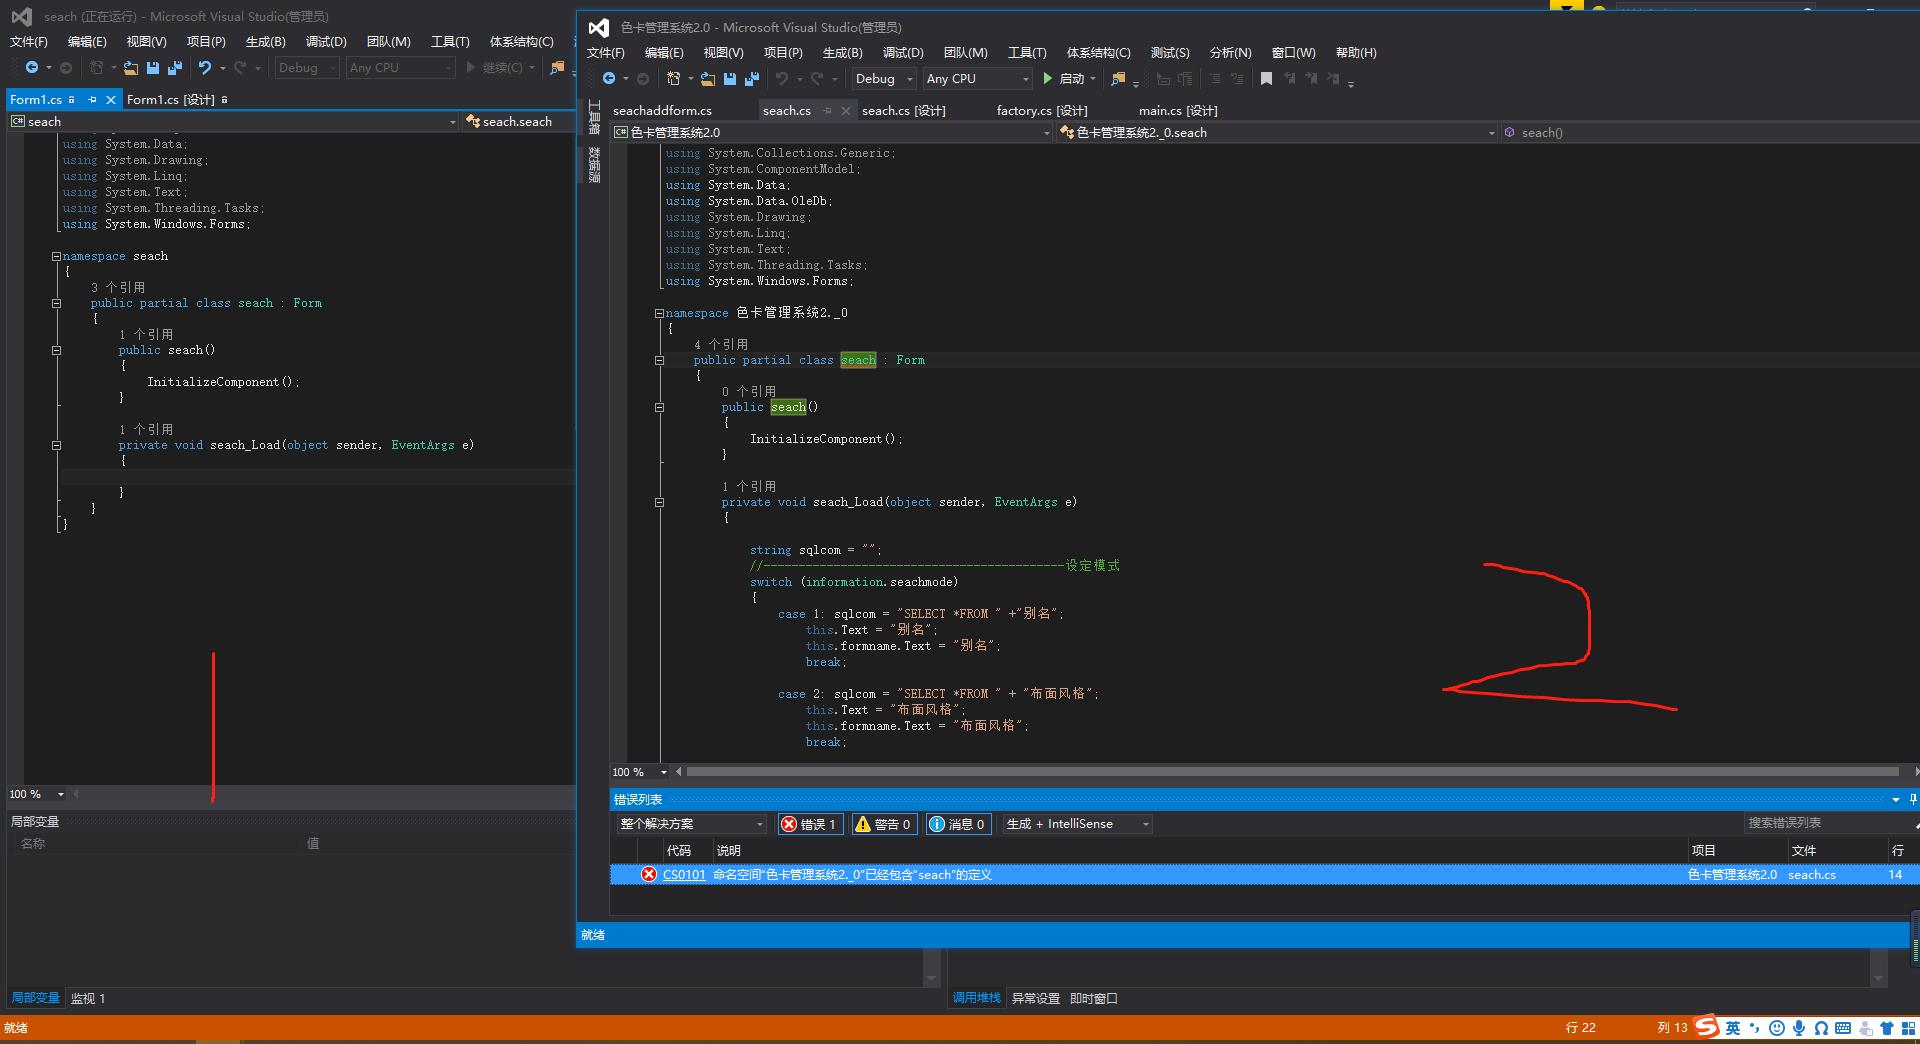Switch to main.cs [设计] tab
1920x1044 pixels.
click(1178, 110)
